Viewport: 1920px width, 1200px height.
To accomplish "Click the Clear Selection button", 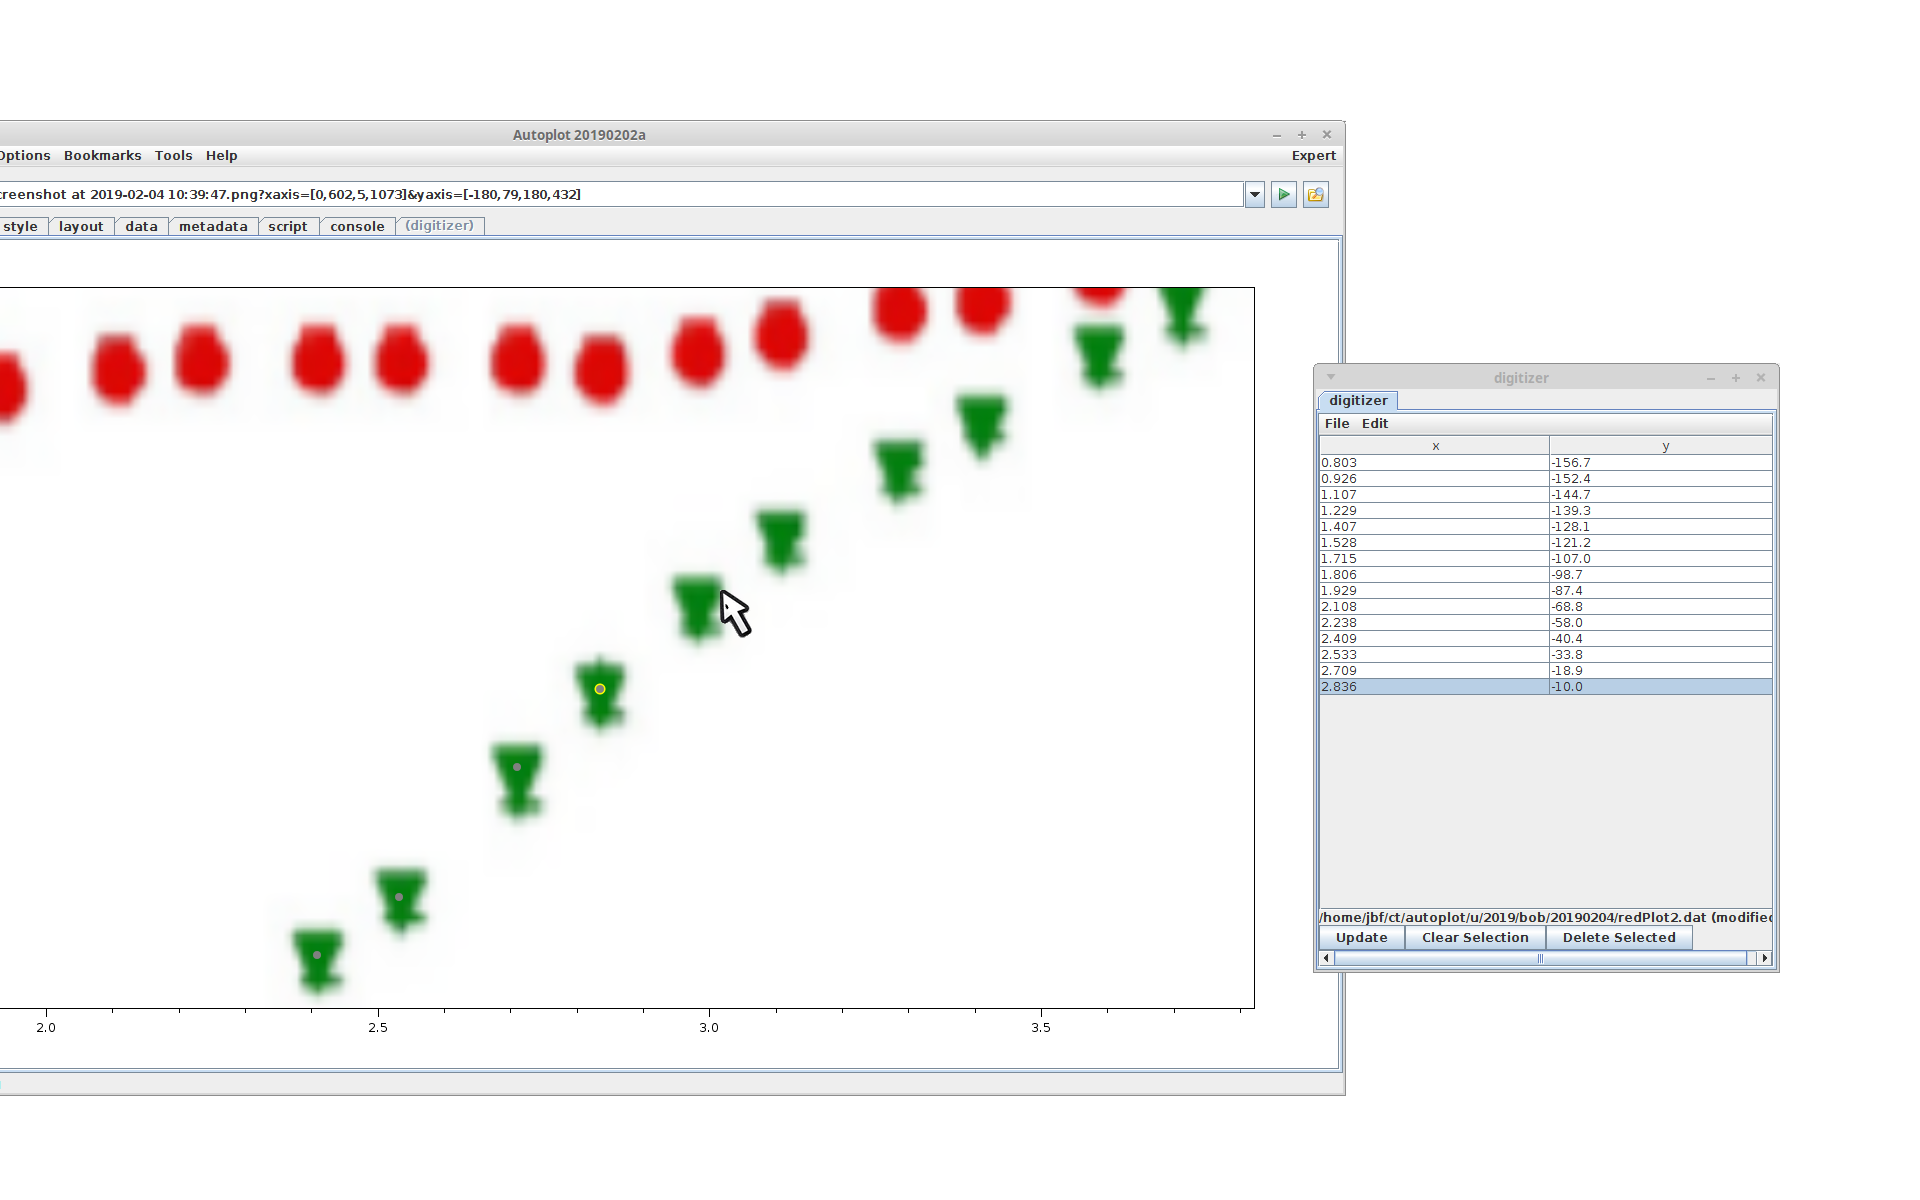I will (x=1475, y=938).
